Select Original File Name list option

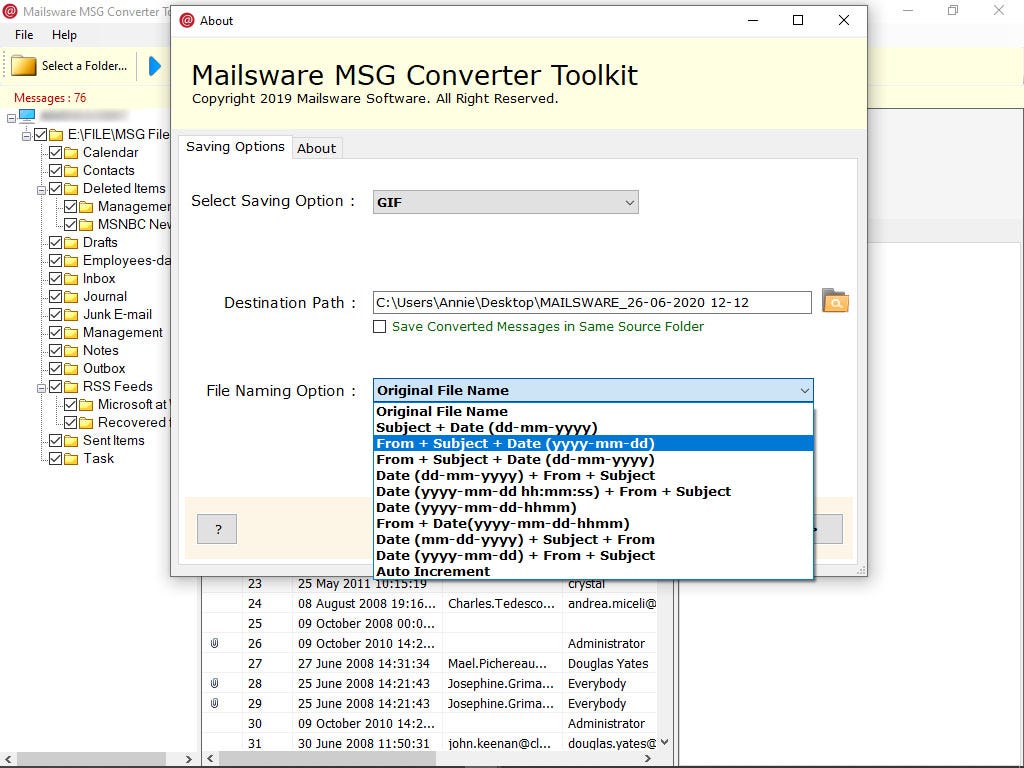(594, 411)
